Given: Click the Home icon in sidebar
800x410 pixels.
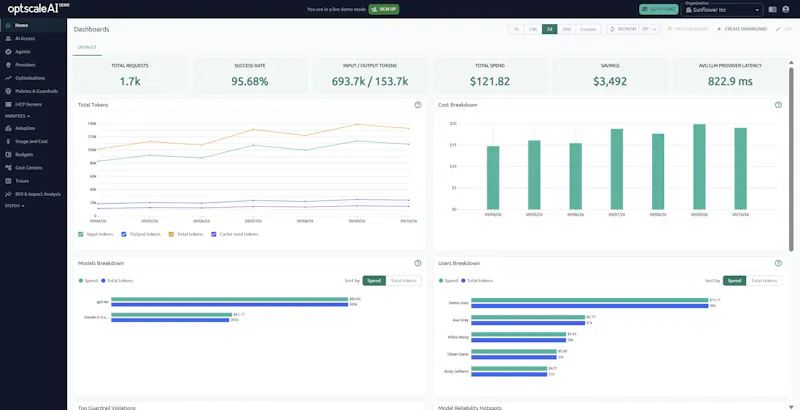Looking at the screenshot, I should pyautogui.click(x=8, y=25).
